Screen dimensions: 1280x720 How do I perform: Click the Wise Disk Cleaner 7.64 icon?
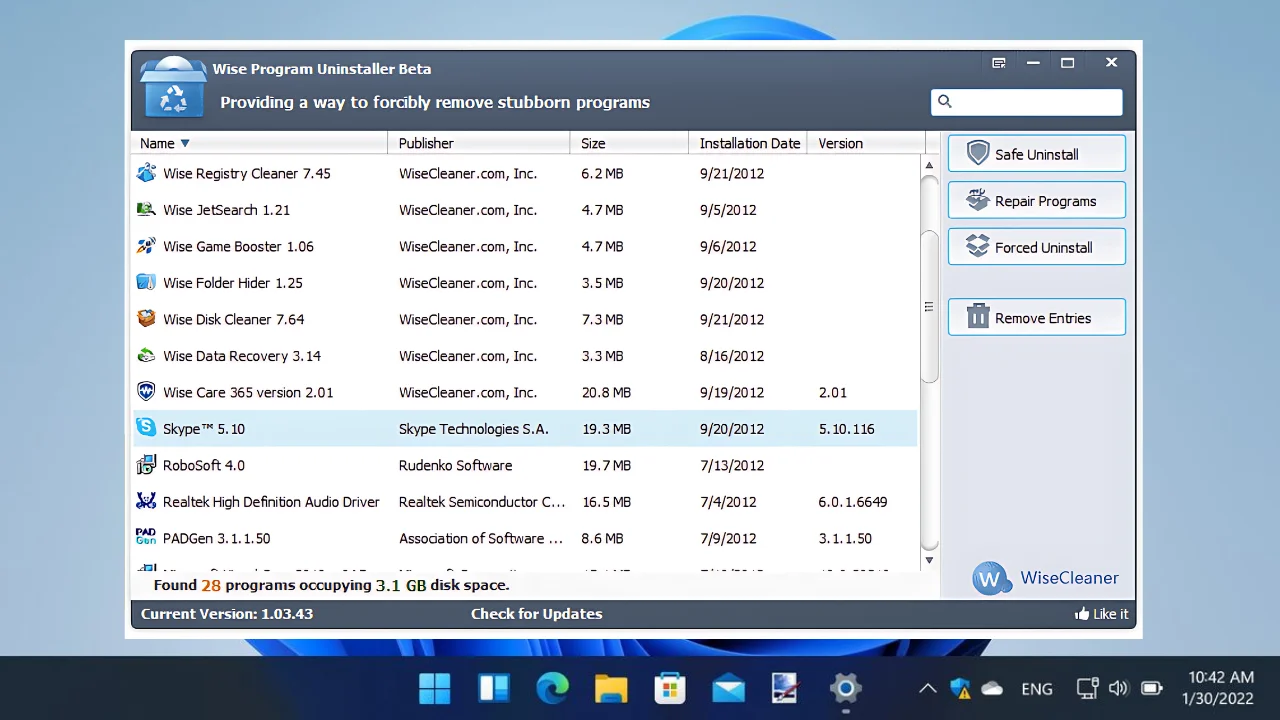146,319
